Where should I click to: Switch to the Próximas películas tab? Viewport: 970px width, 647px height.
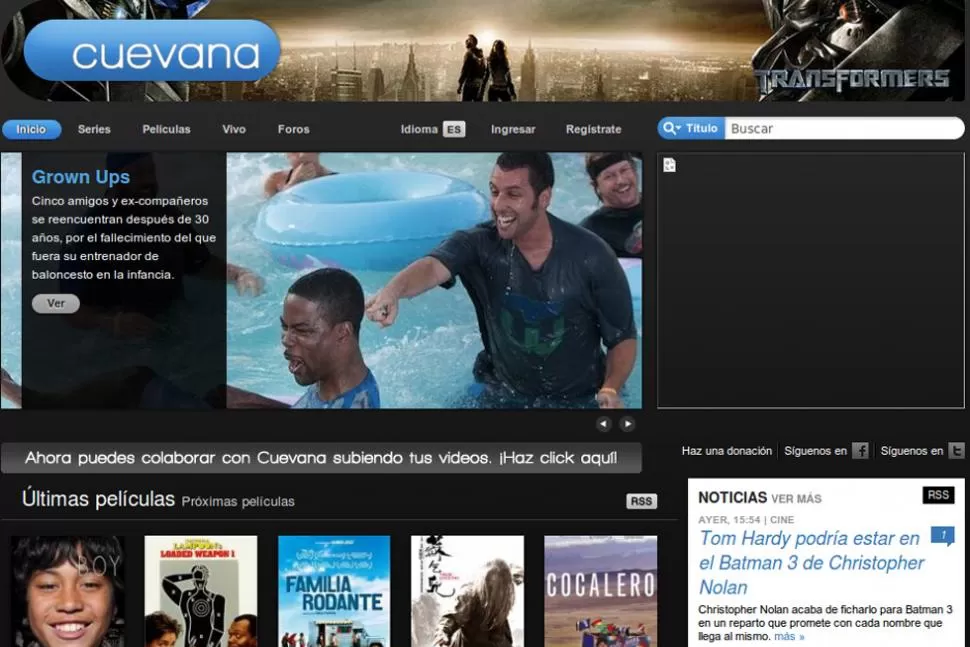point(238,501)
